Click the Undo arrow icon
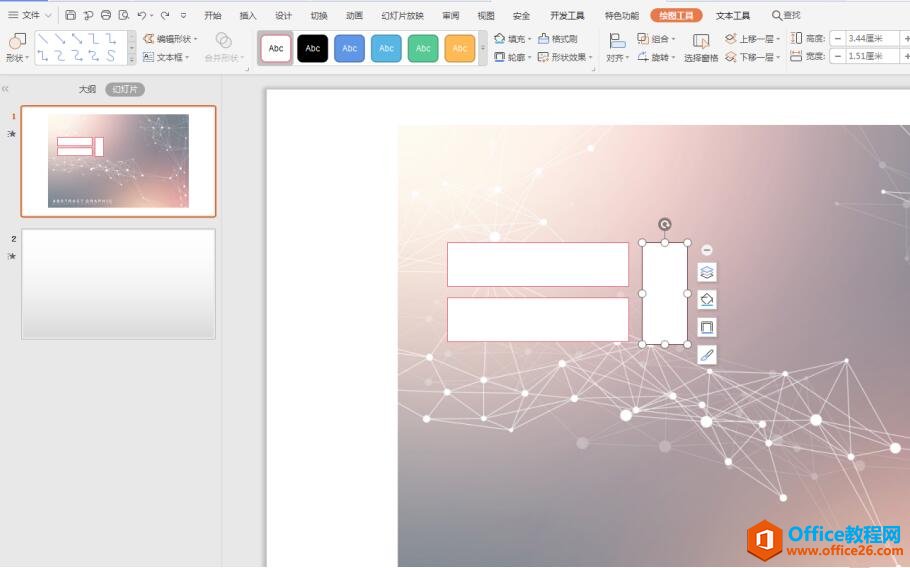Screen dimensions: 910x568 [142, 15]
